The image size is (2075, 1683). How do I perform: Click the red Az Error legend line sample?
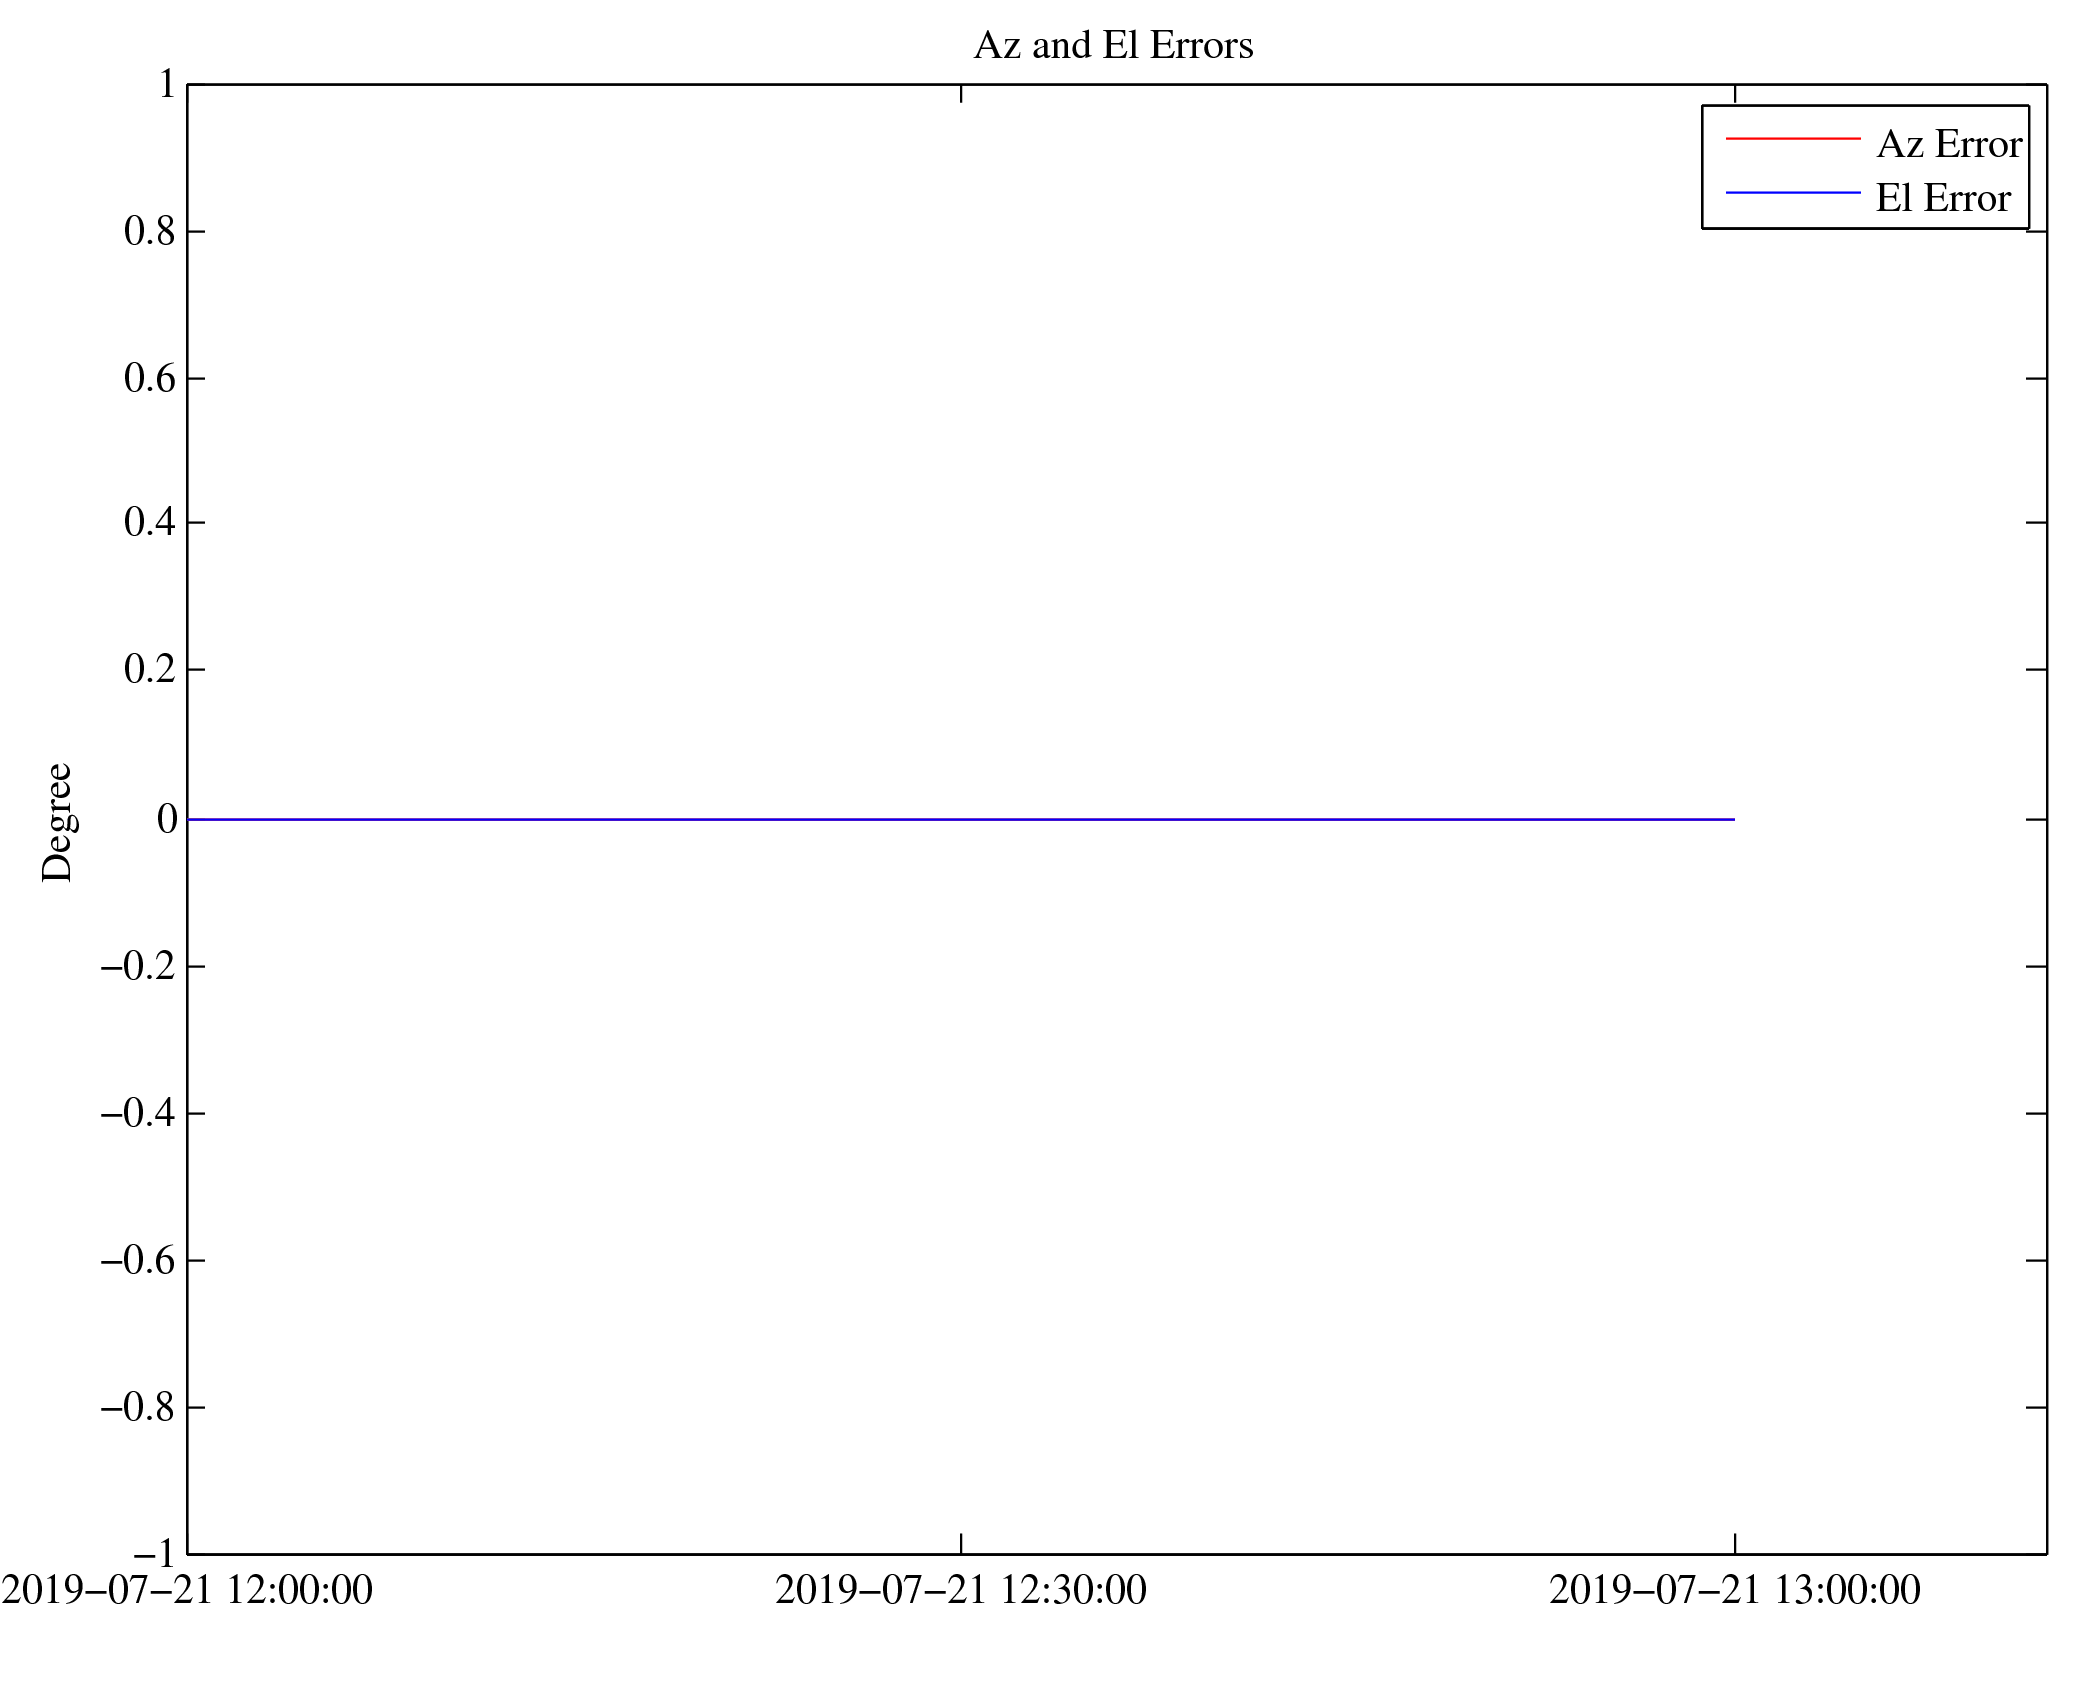pyautogui.click(x=1792, y=139)
